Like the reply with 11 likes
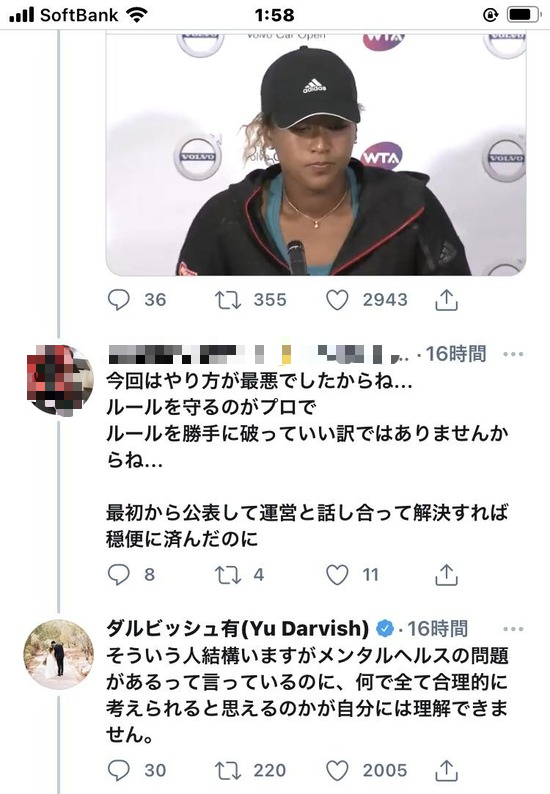The image size is (550, 794). (x=337, y=575)
